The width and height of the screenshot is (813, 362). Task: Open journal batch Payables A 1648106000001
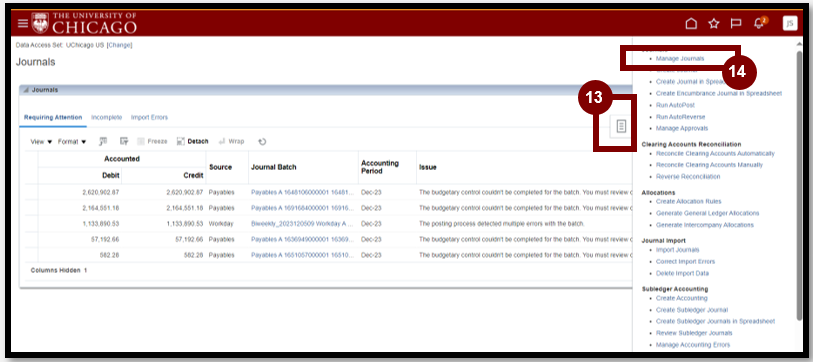tap(303, 192)
